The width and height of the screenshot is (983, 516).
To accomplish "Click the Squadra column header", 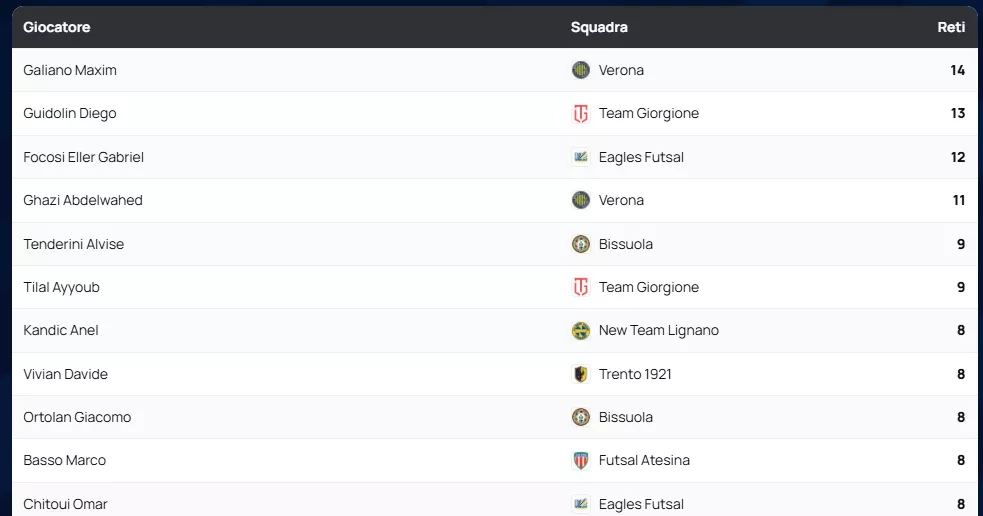I will point(599,27).
